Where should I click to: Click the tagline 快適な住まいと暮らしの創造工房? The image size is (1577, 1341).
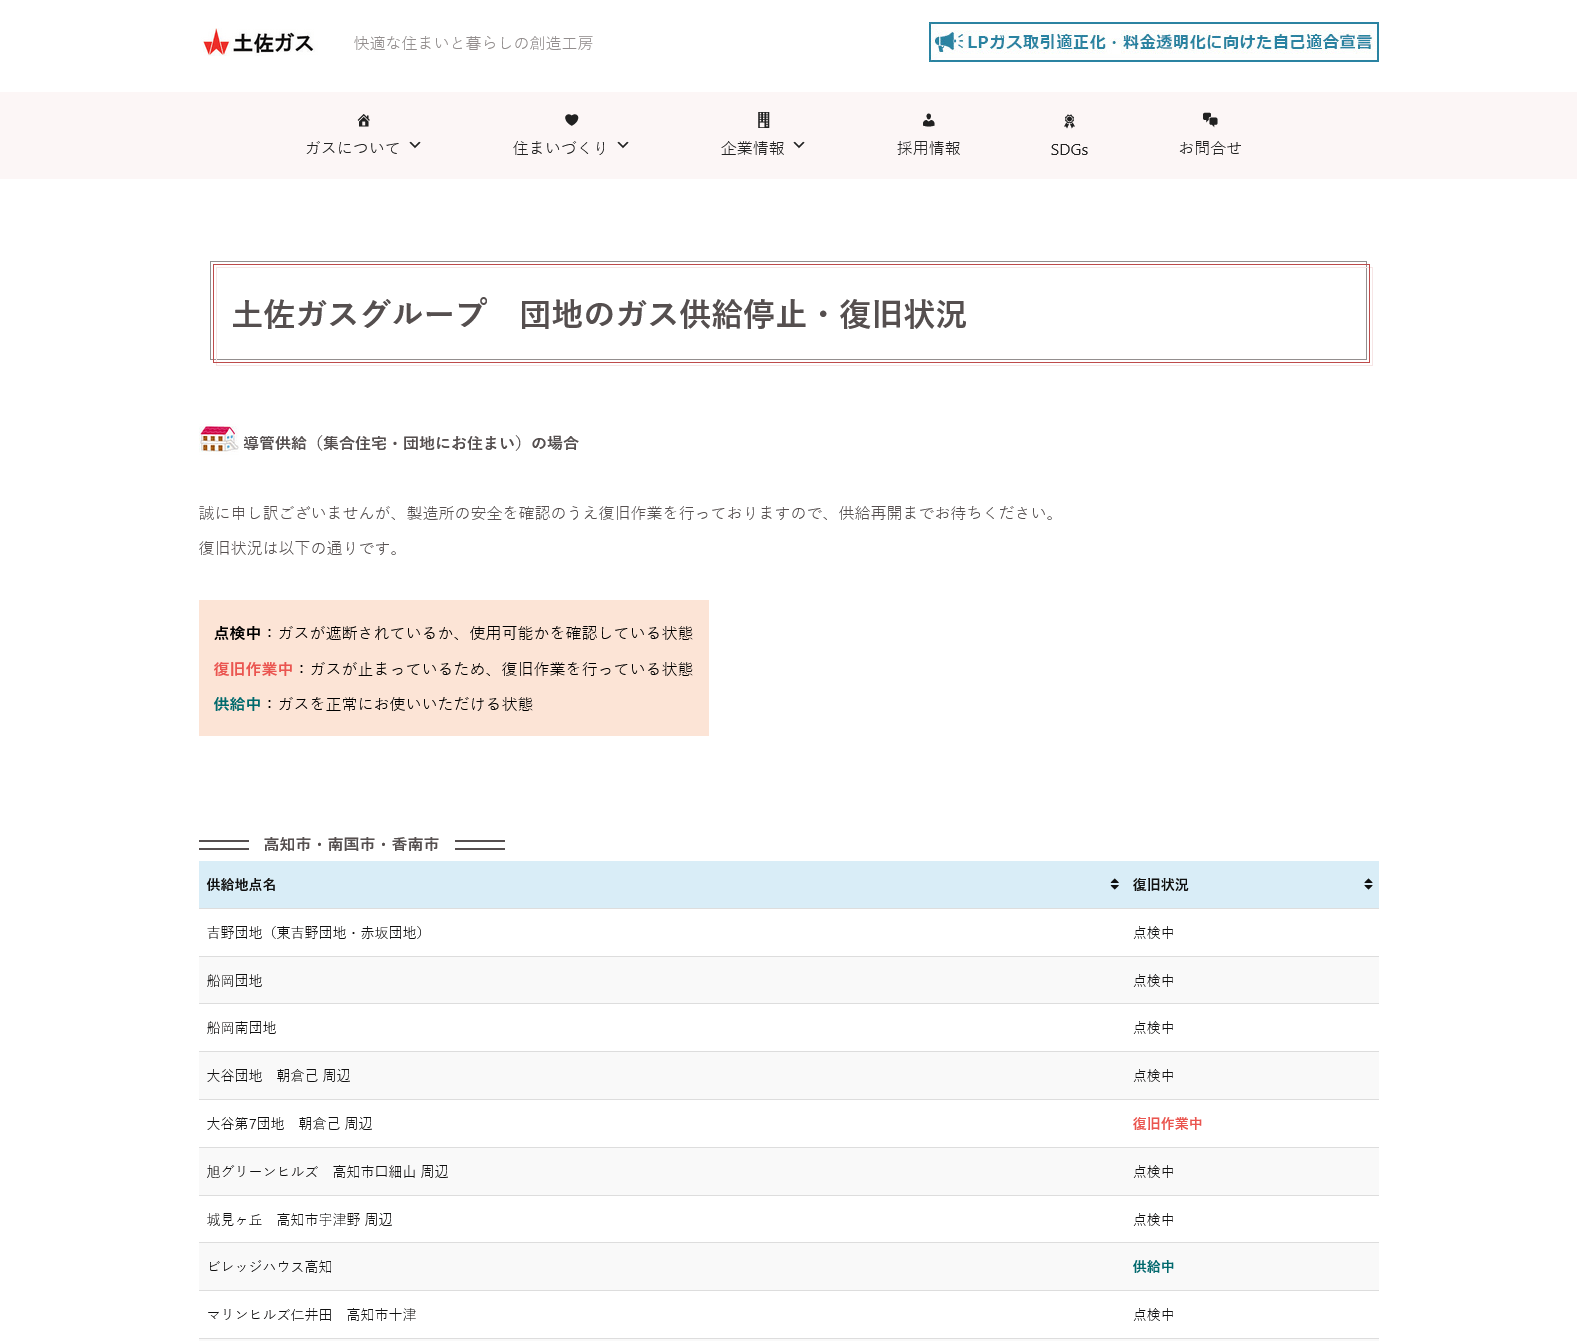pyautogui.click(x=473, y=43)
